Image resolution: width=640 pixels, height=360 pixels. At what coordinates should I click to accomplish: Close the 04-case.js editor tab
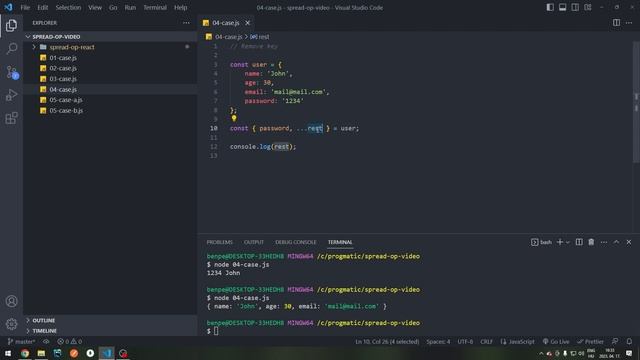point(247,23)
